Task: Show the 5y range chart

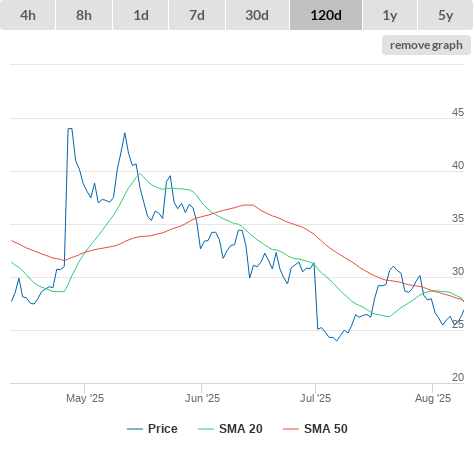Action: (445, 15)
